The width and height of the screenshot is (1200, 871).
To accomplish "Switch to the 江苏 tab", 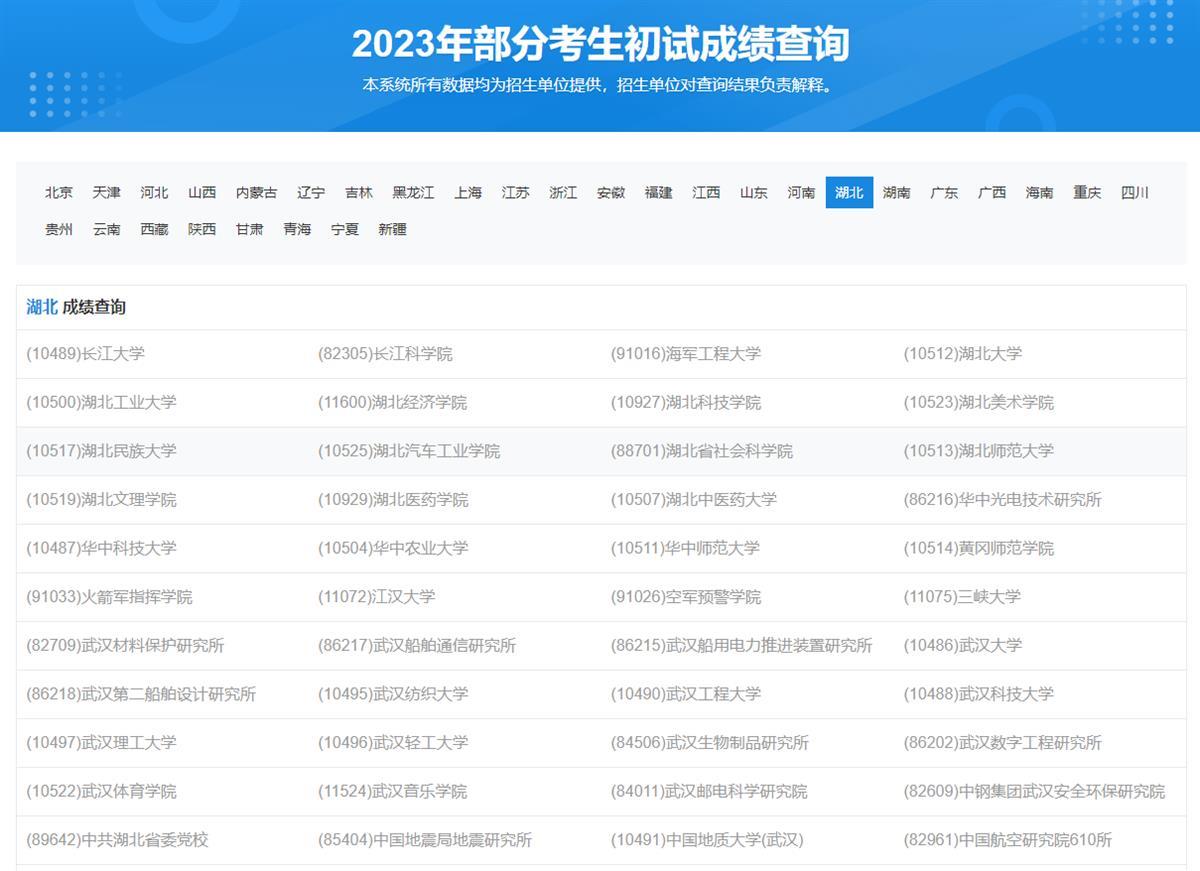I will pos(516,193).
